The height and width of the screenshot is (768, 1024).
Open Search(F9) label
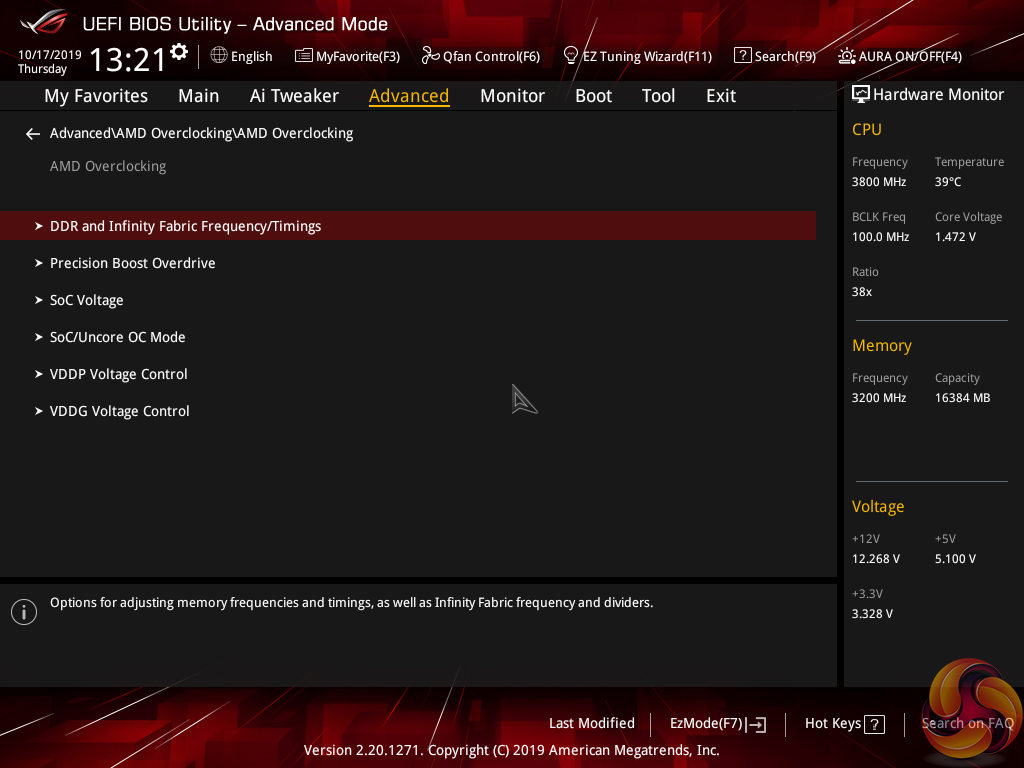(785, 56)
